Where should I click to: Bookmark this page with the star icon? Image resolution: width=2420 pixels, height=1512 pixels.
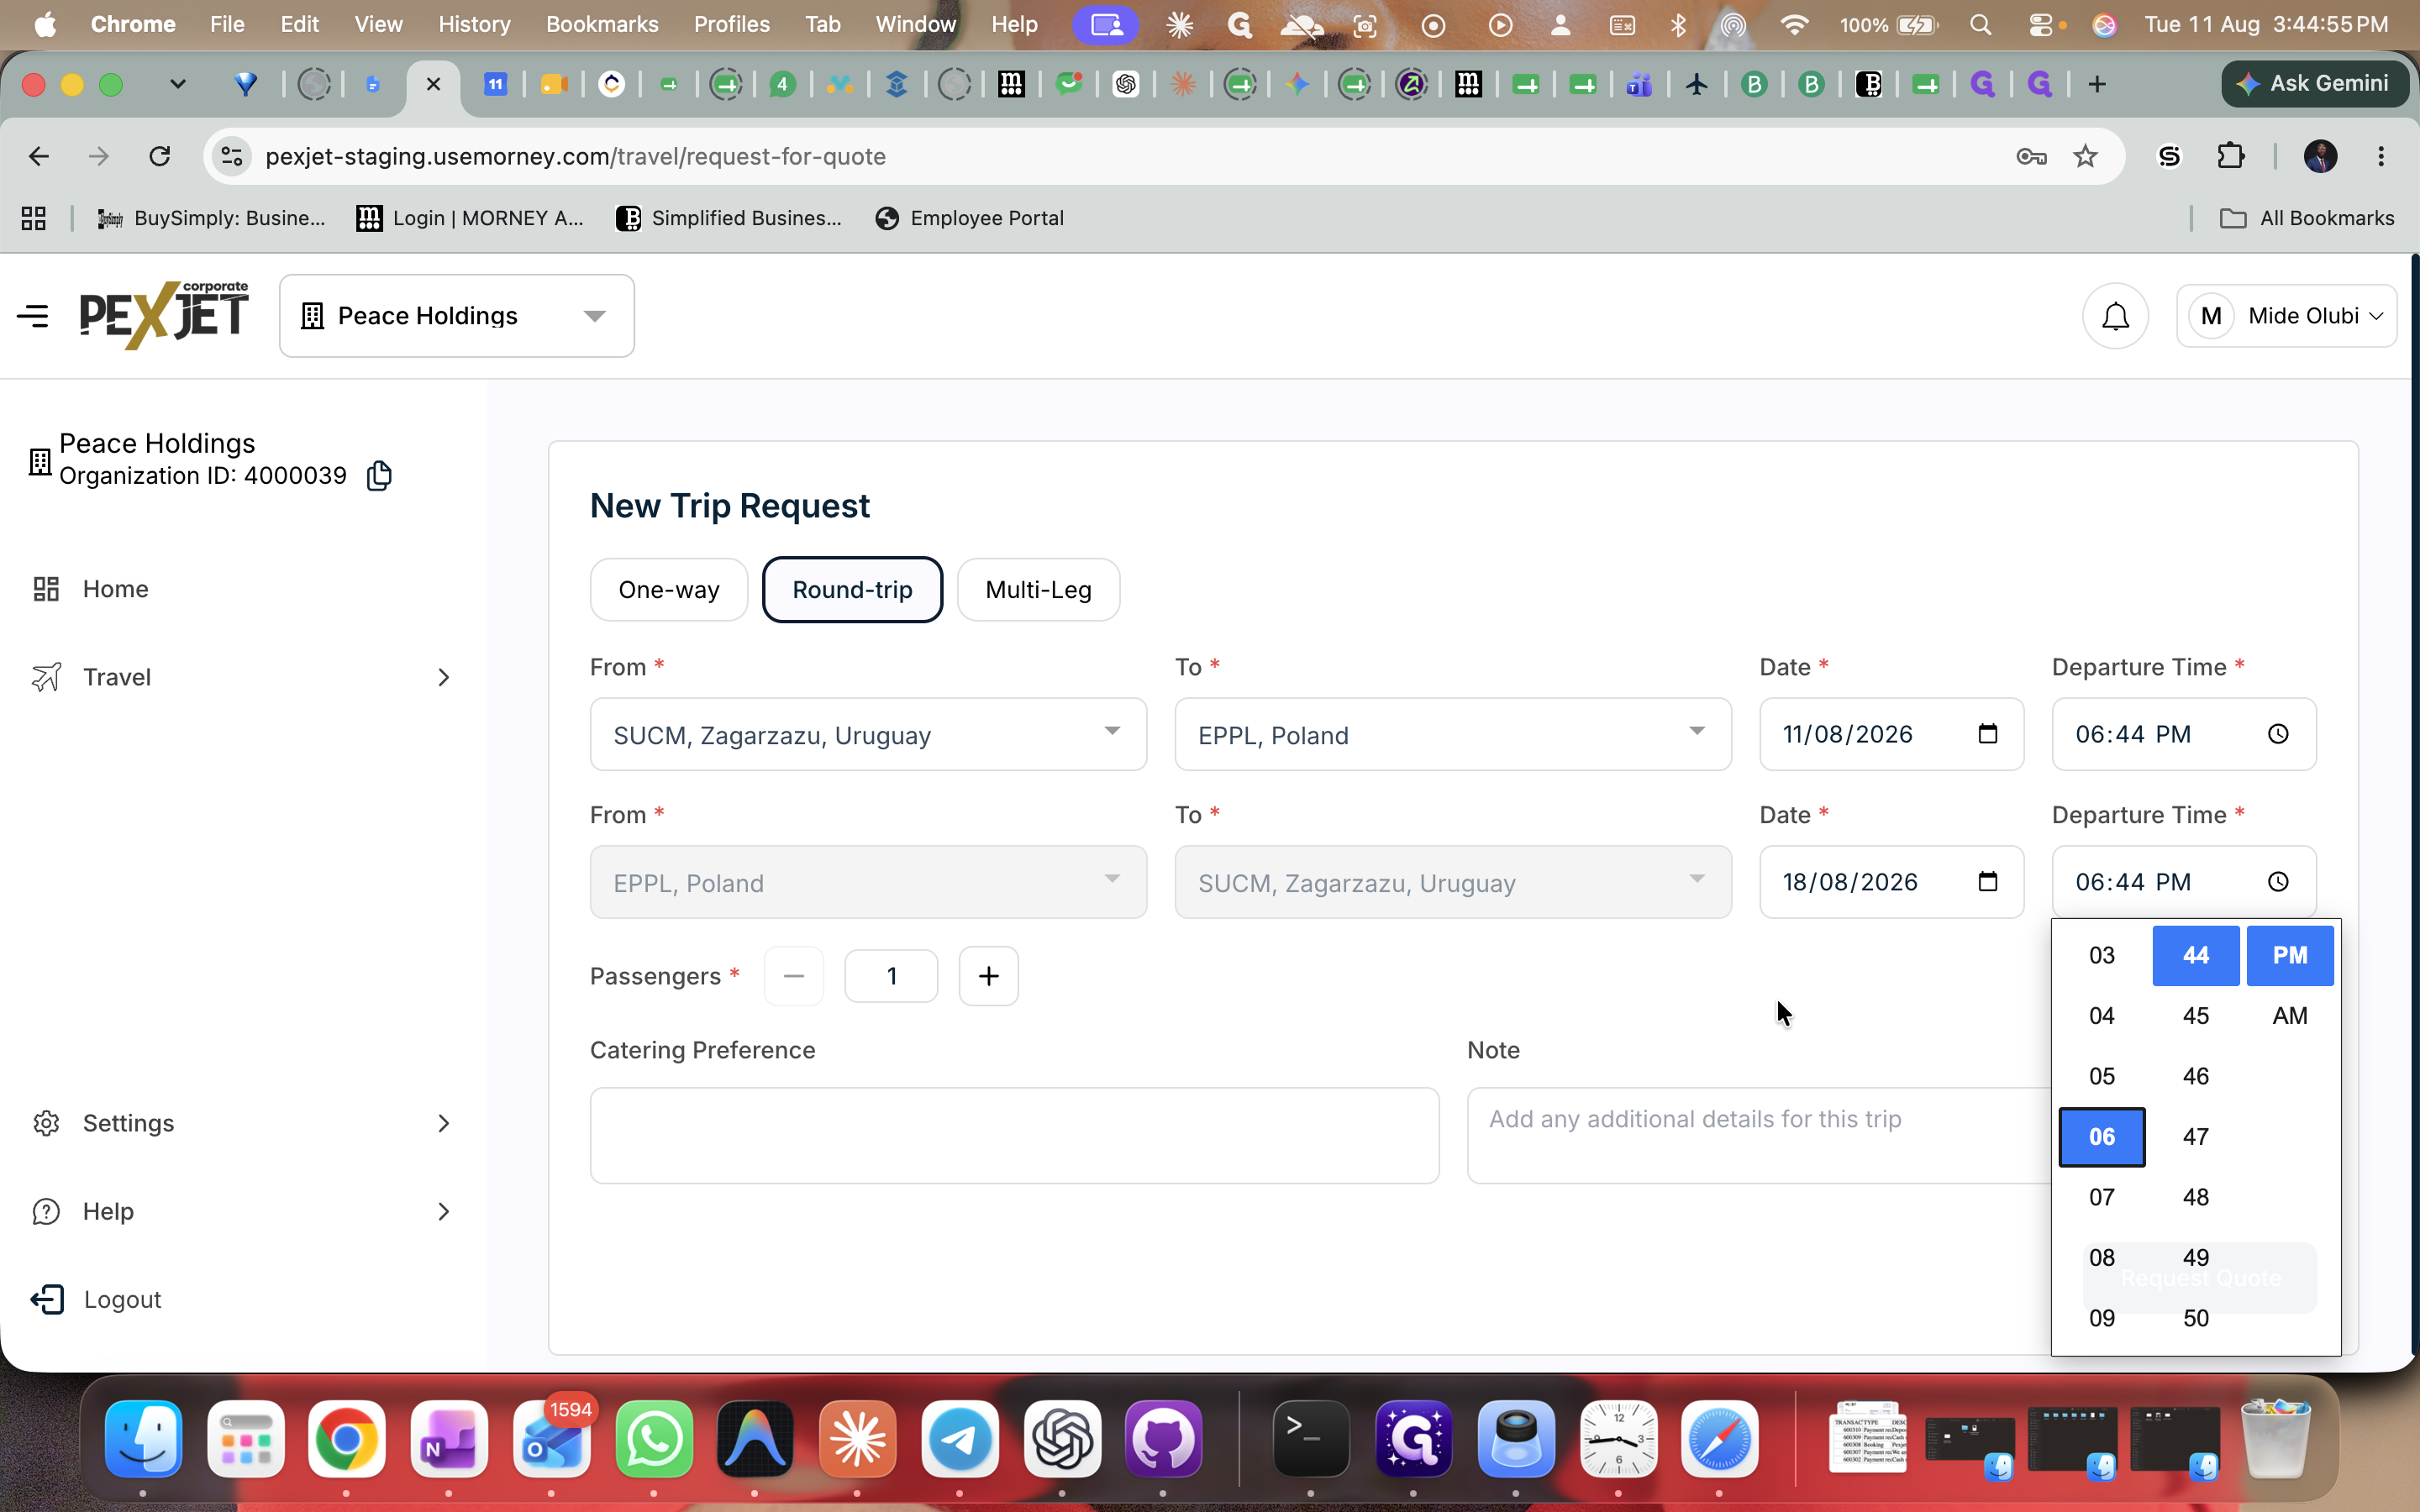(x=2085, y=156)
